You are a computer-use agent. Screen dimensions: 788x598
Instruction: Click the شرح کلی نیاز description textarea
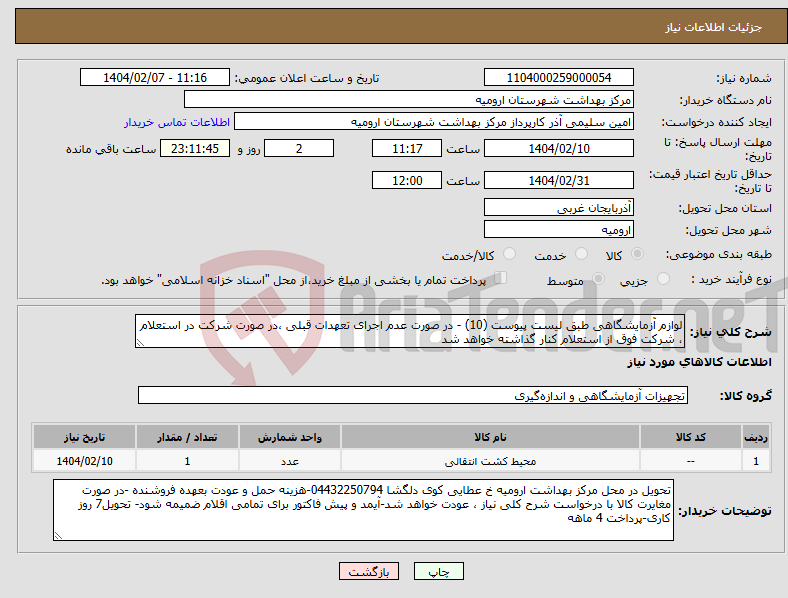[x=410, y=331]
